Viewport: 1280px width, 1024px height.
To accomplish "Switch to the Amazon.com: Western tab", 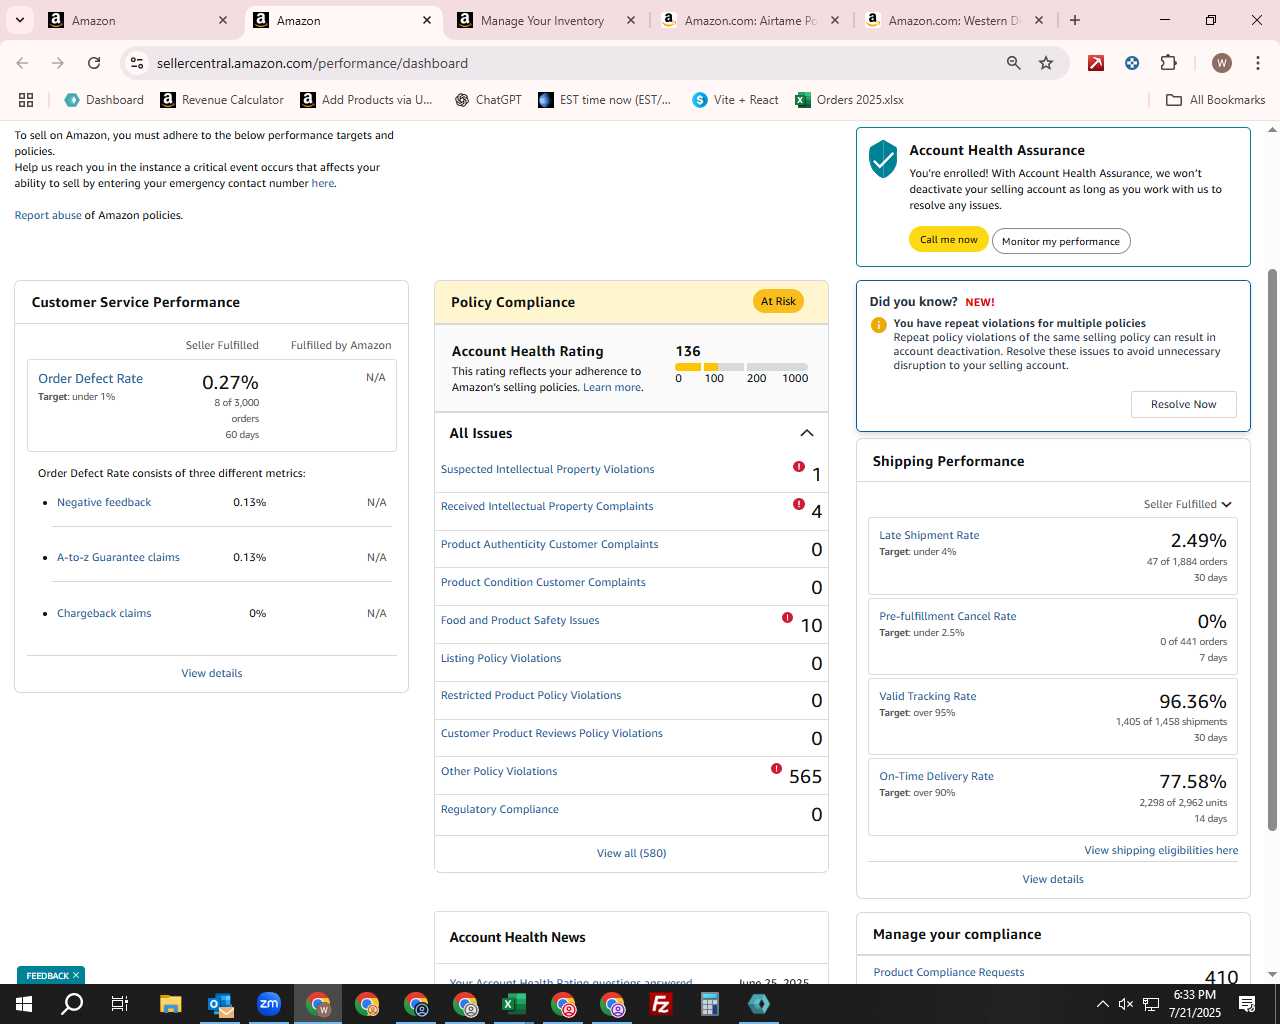I will (954, 20).
